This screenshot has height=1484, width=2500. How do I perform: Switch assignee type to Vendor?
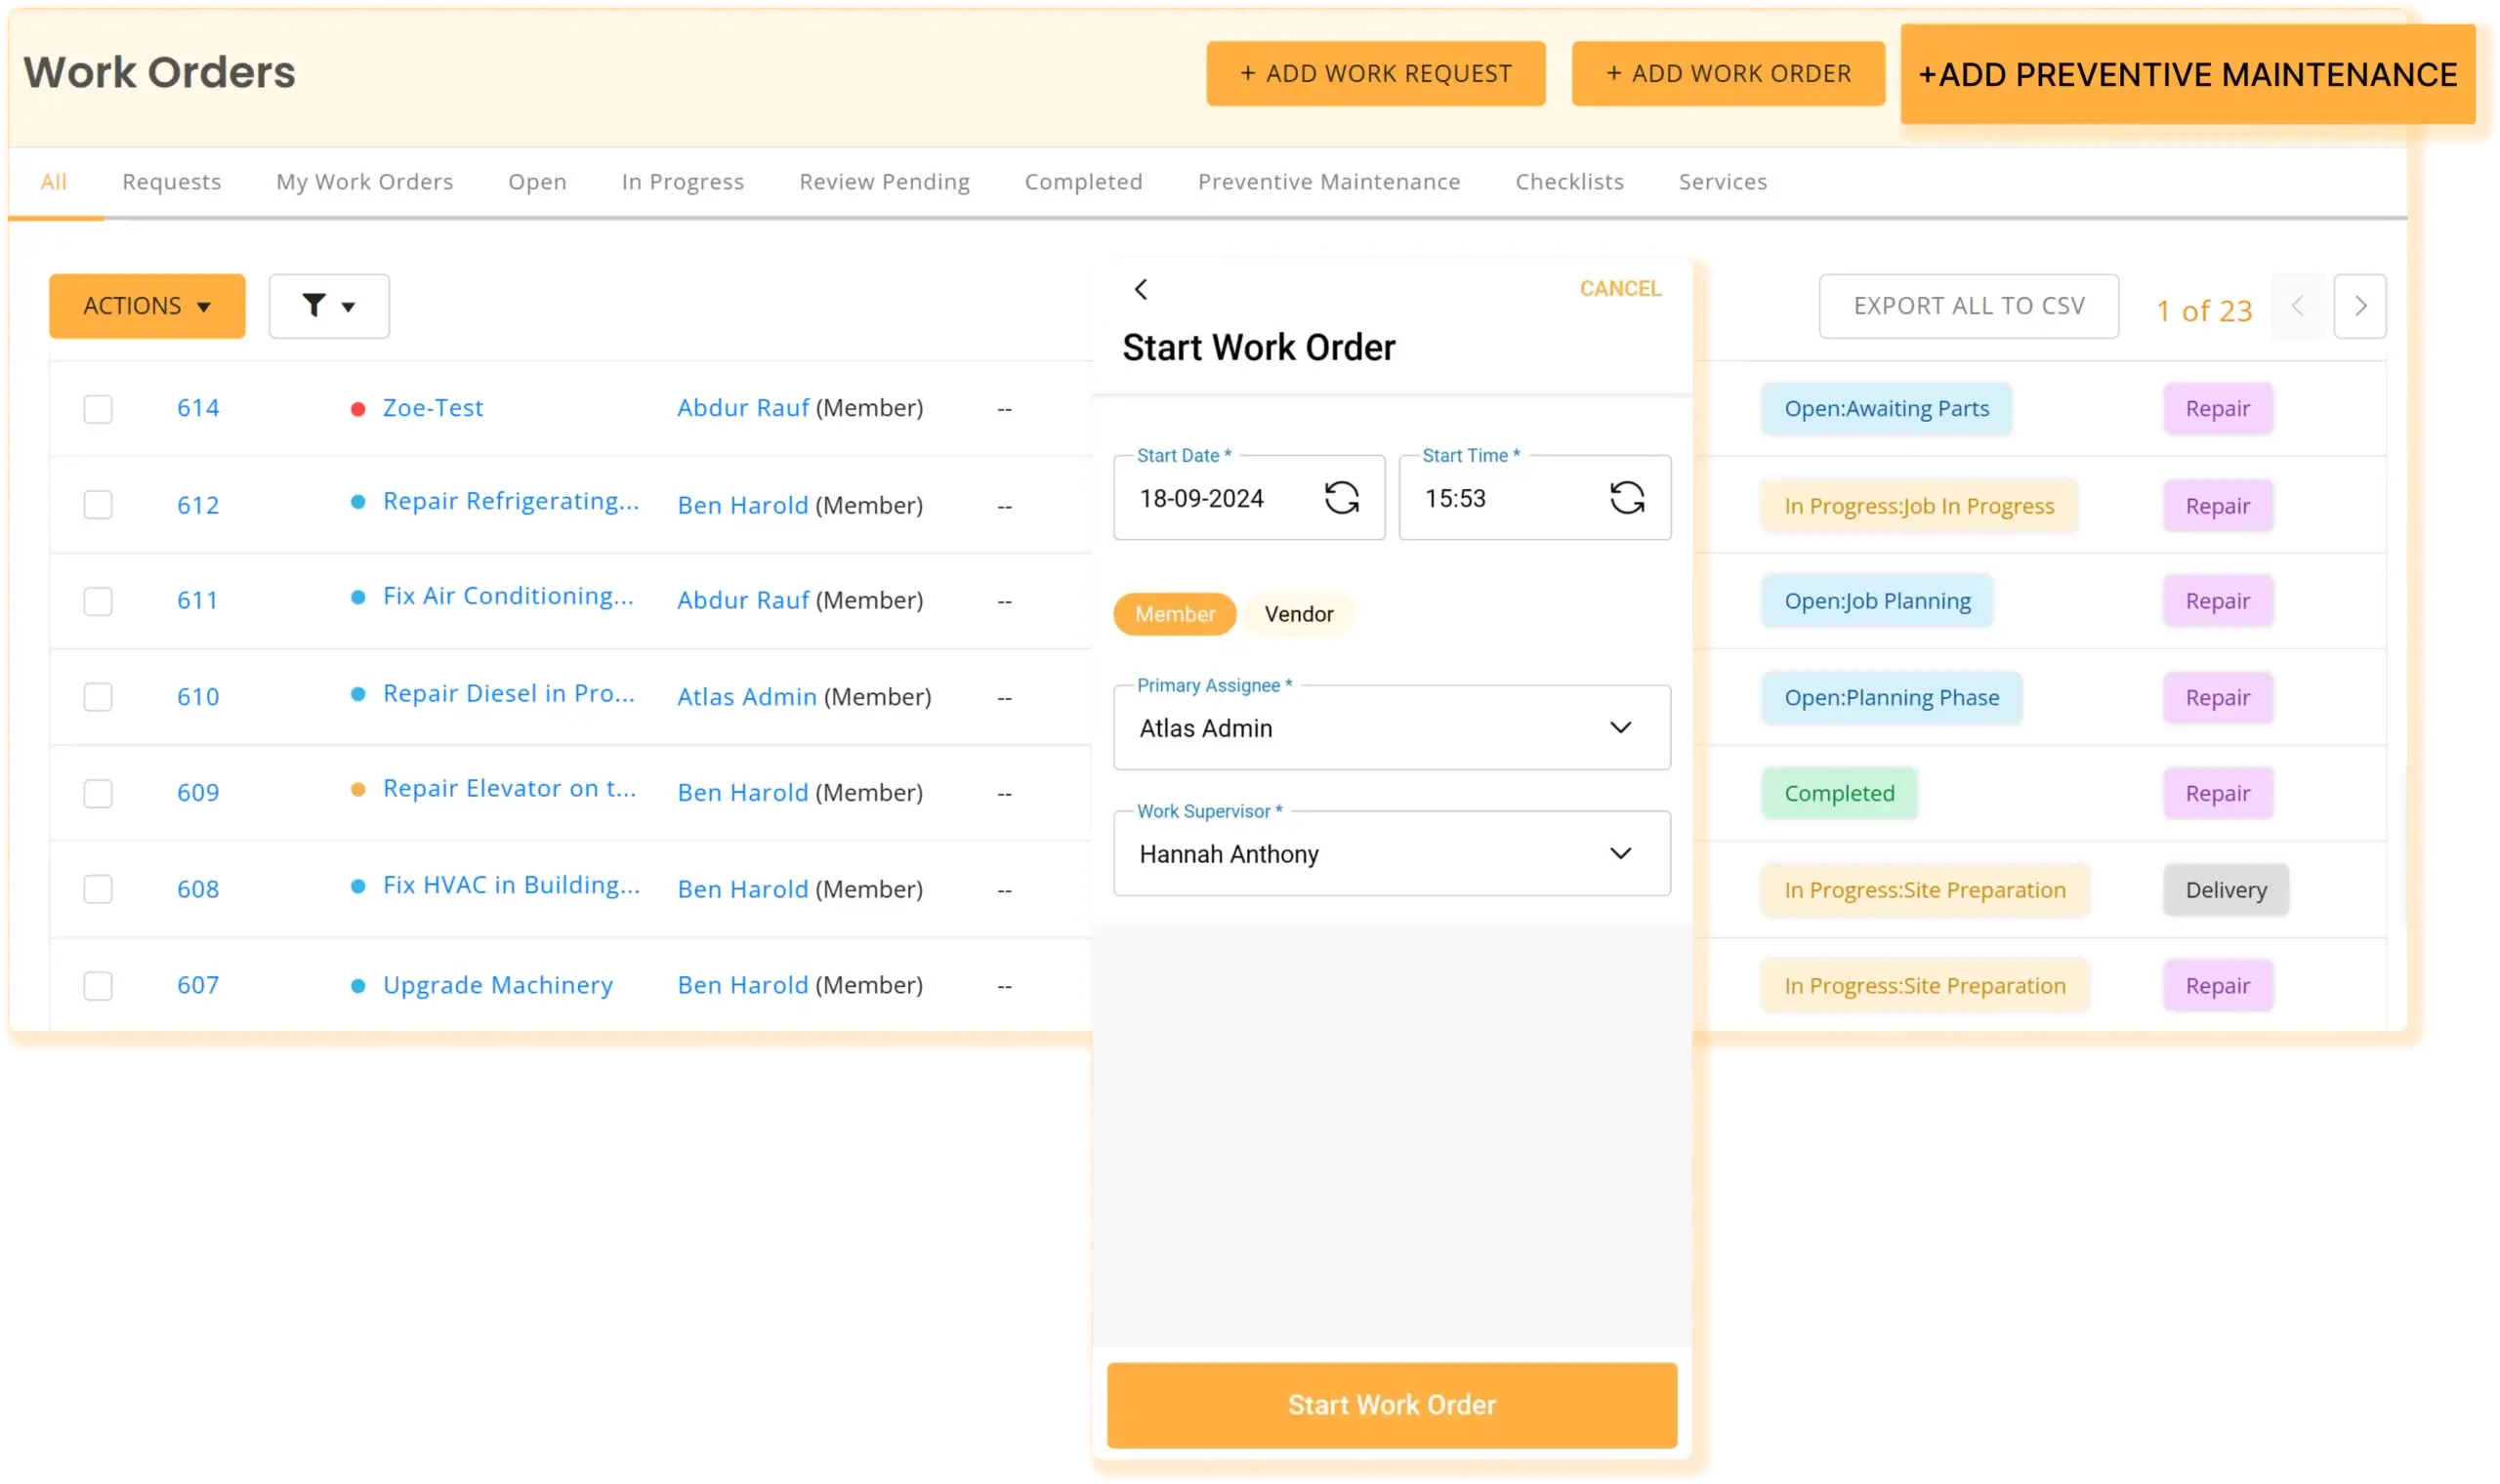tap(1298, 614)
